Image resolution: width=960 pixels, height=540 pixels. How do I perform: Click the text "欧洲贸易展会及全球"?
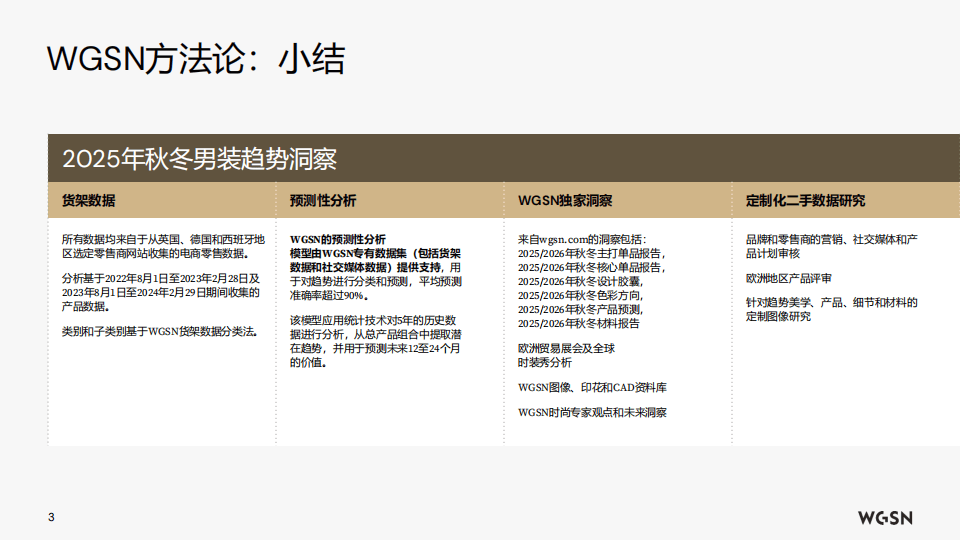[x=566, y=348]
